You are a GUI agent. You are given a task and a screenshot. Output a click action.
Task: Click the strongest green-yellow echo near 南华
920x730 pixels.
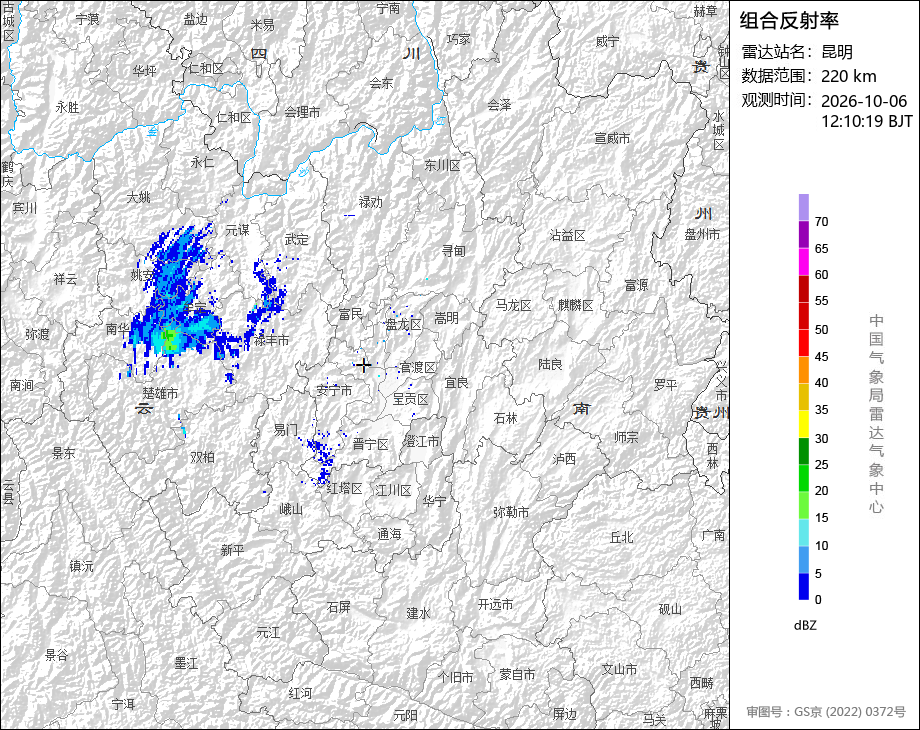tap(168, 339)
